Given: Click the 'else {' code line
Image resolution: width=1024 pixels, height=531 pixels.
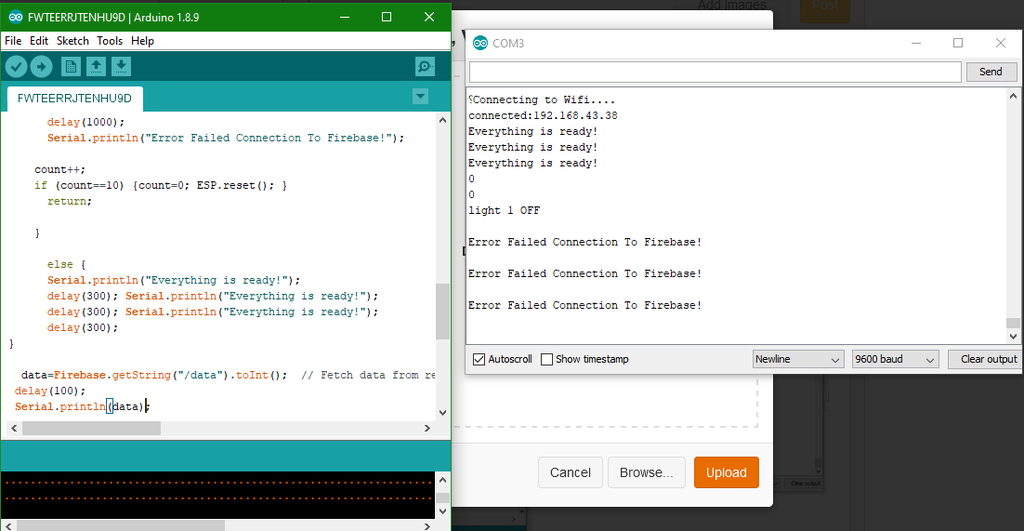Looking at the screenshot, I should (x=66, y=265).
